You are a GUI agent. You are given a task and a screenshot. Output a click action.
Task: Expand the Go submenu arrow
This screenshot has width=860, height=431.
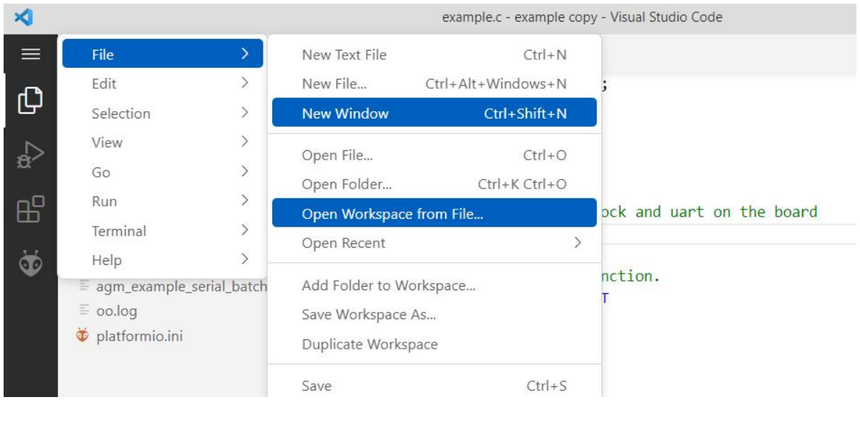[245, 172]
